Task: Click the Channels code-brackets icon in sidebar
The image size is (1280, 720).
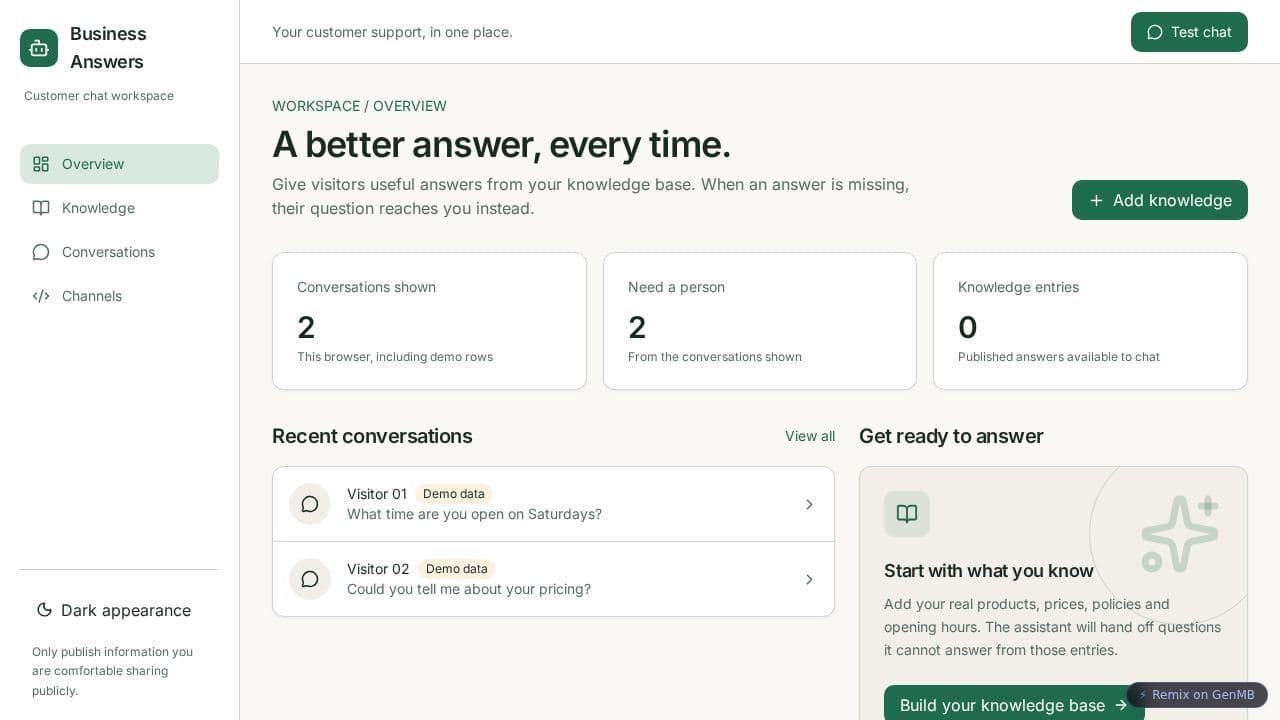Action: click(41, 296)
